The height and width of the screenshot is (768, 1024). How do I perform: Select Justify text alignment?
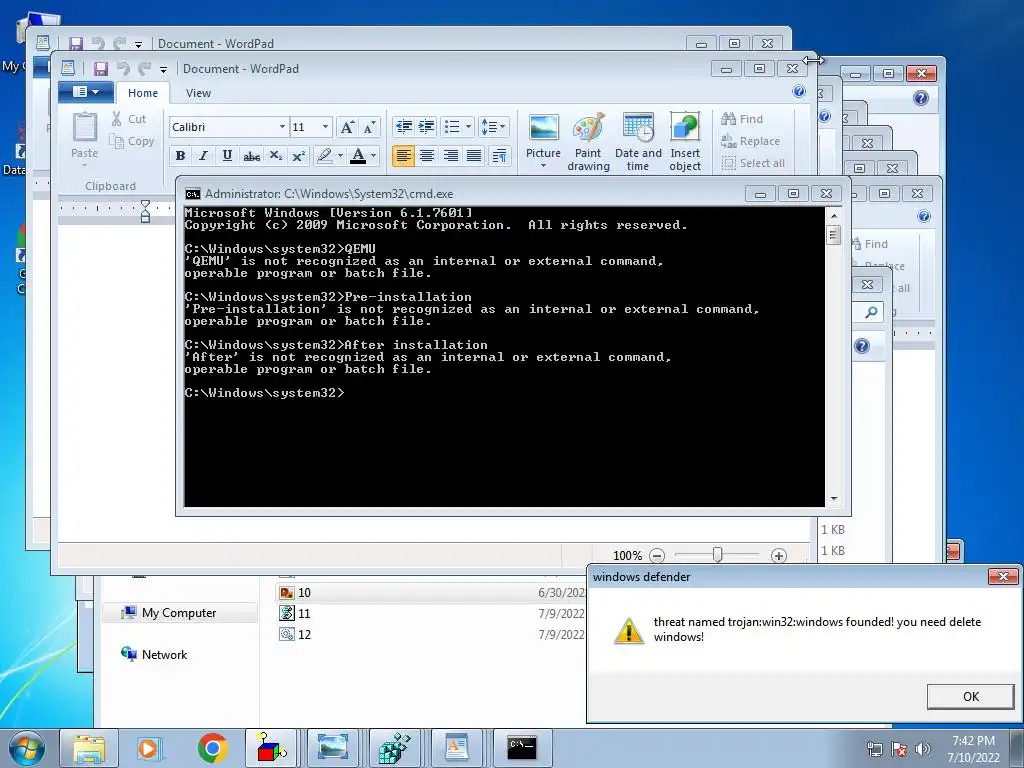[474, 155]
